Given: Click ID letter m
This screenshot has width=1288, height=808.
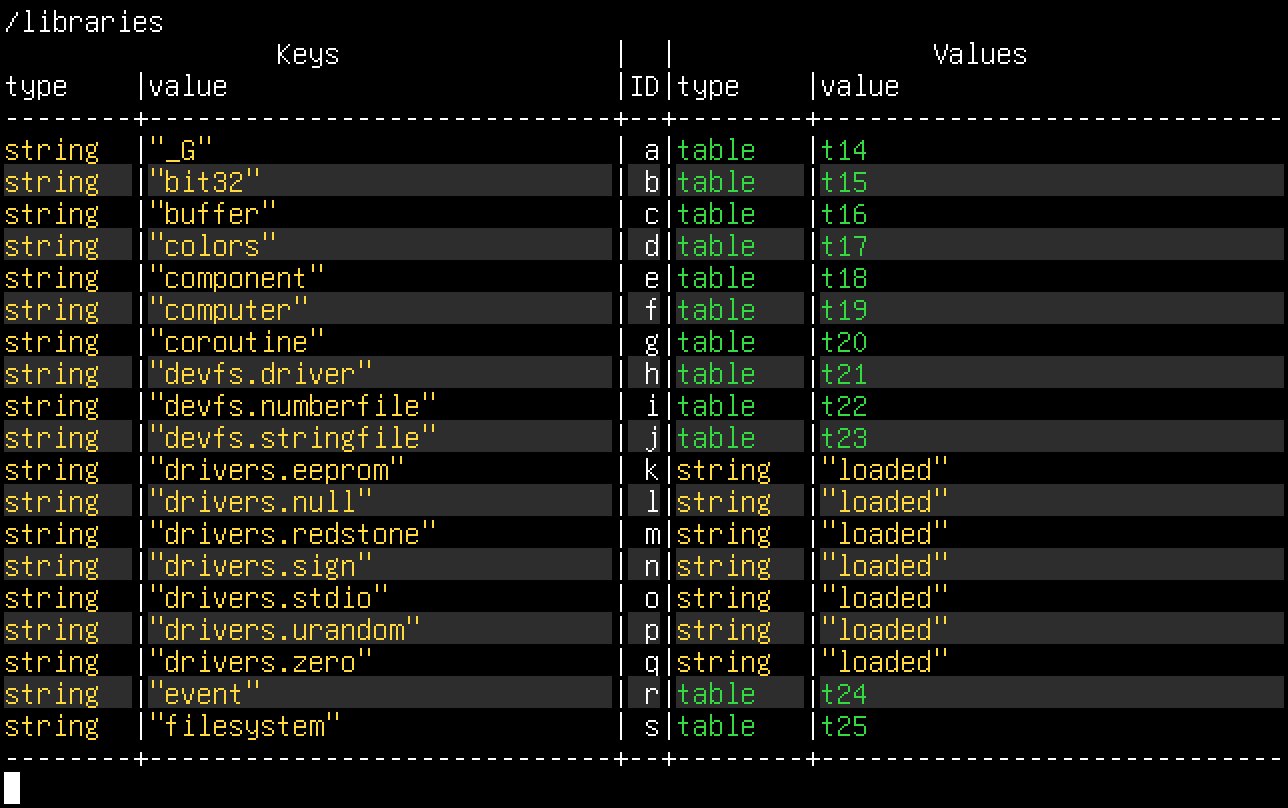Looking at the screenshot, I should (x=652, y=534).
